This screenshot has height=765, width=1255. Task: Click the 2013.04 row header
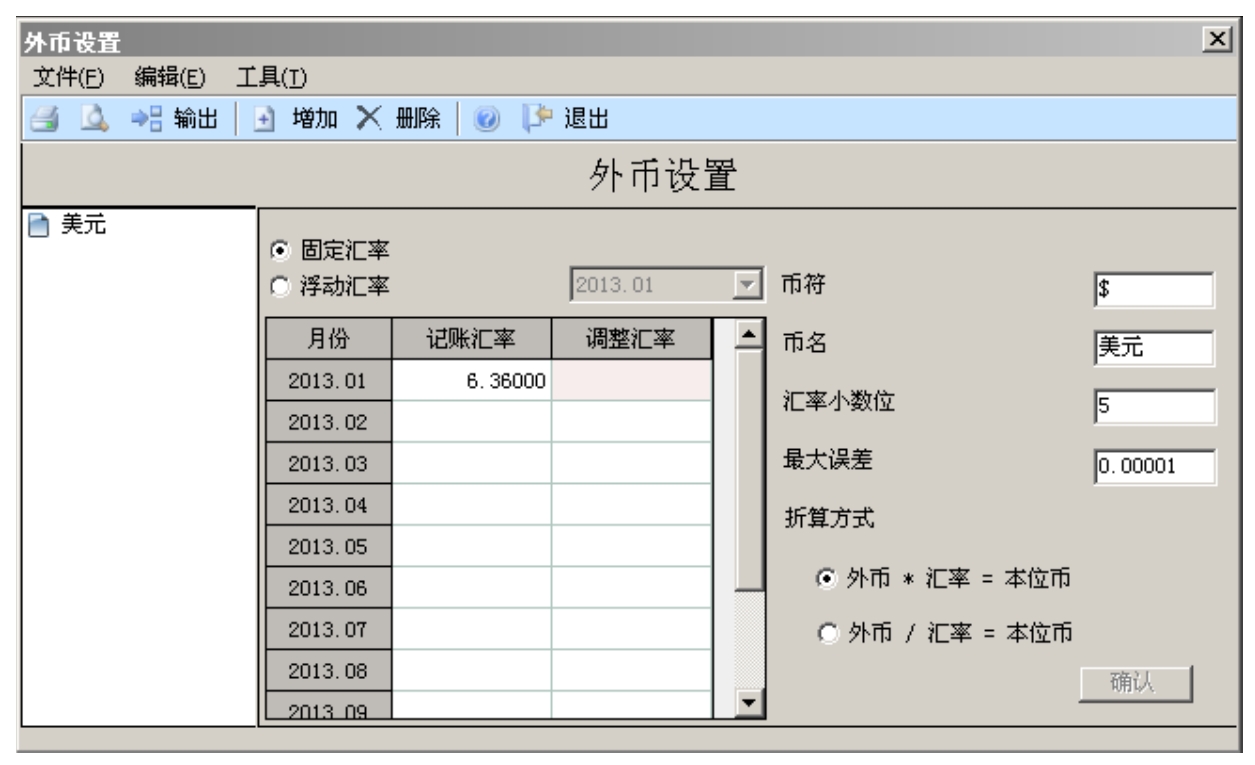click(328, 505)
